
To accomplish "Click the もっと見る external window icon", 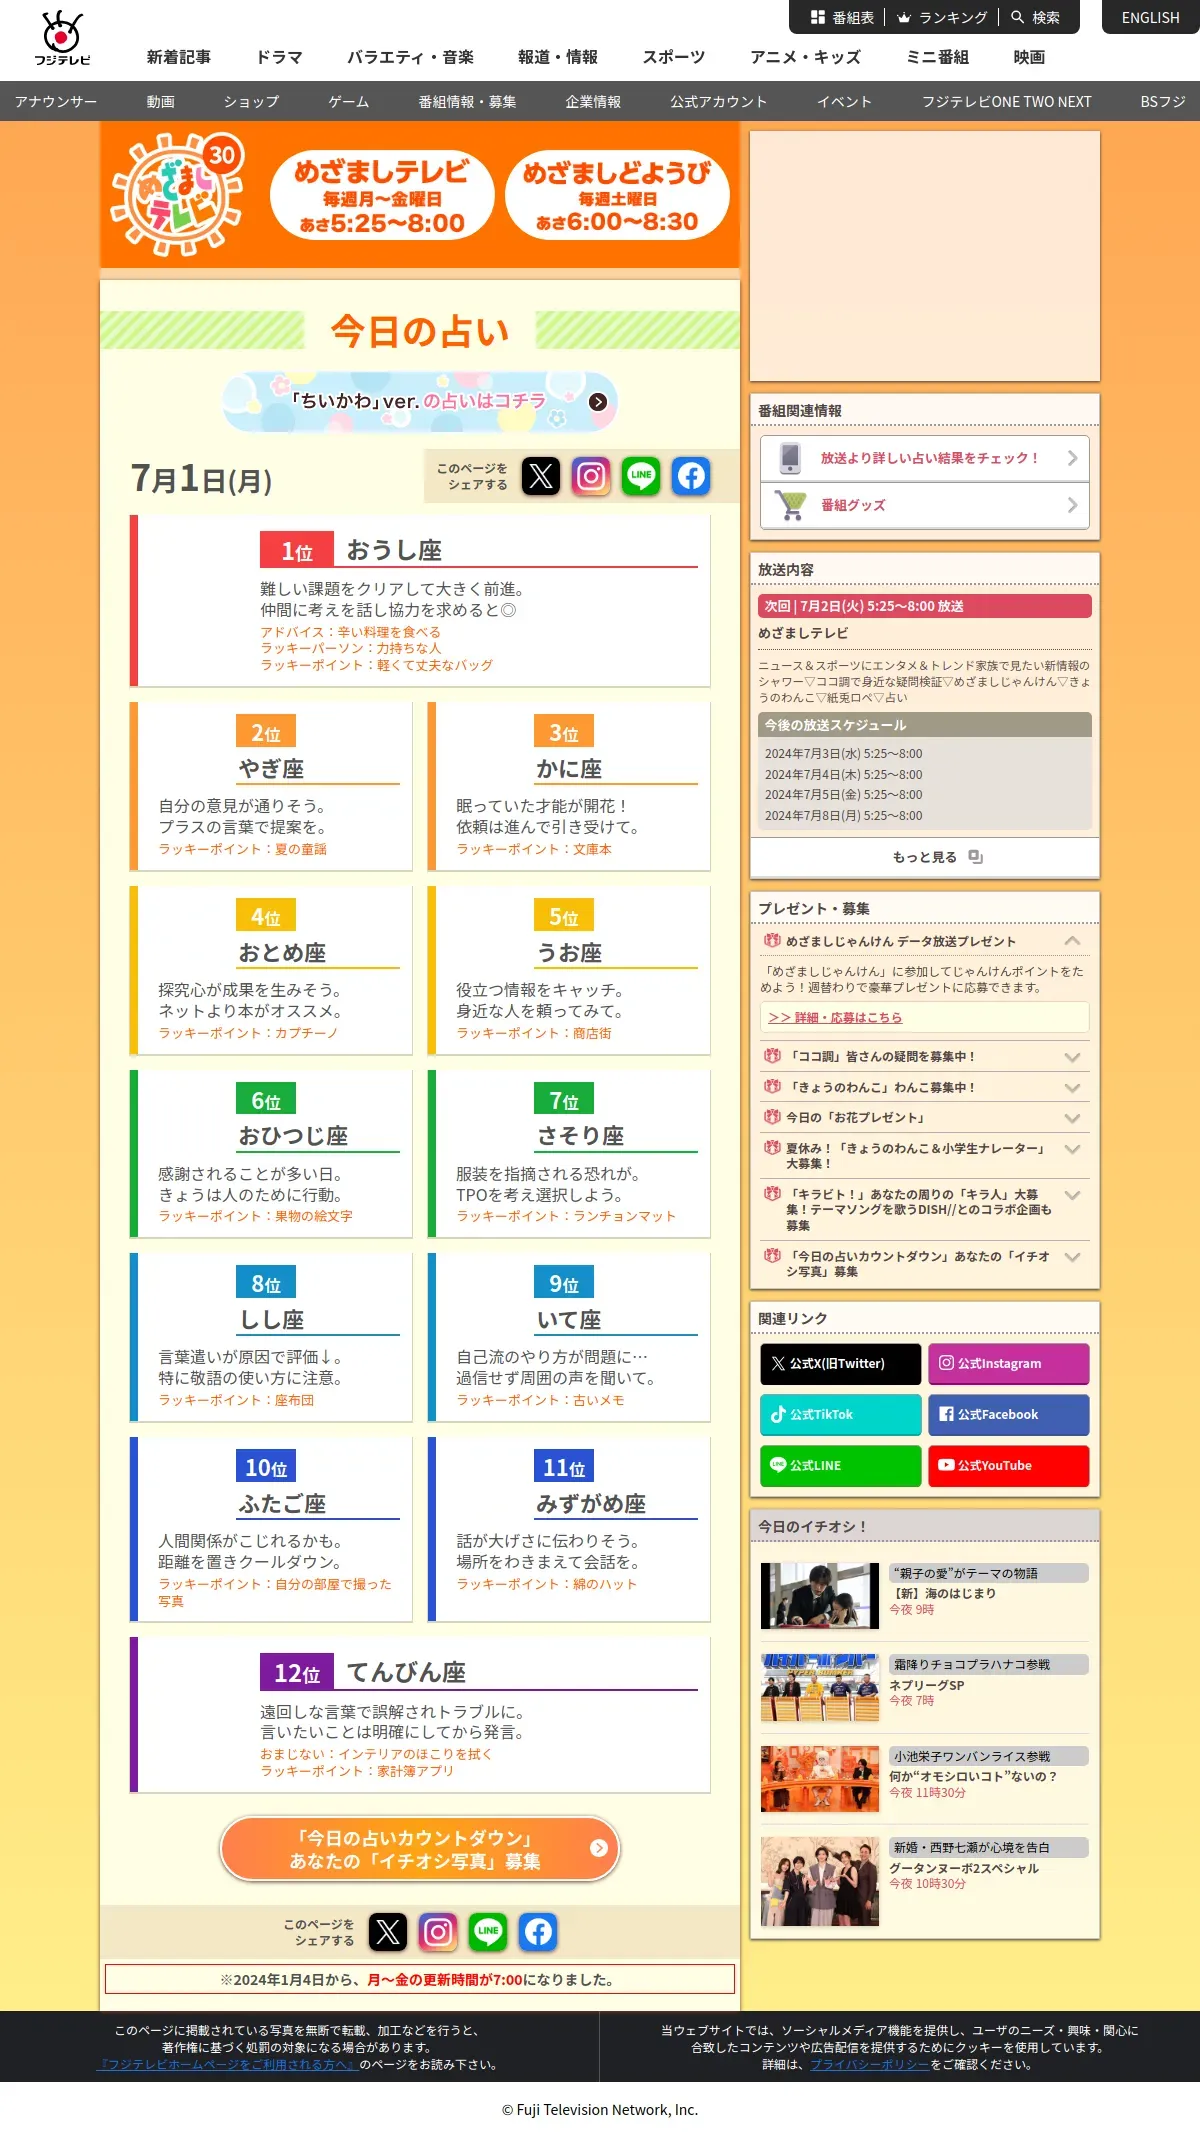I will (x=976, y=857).
